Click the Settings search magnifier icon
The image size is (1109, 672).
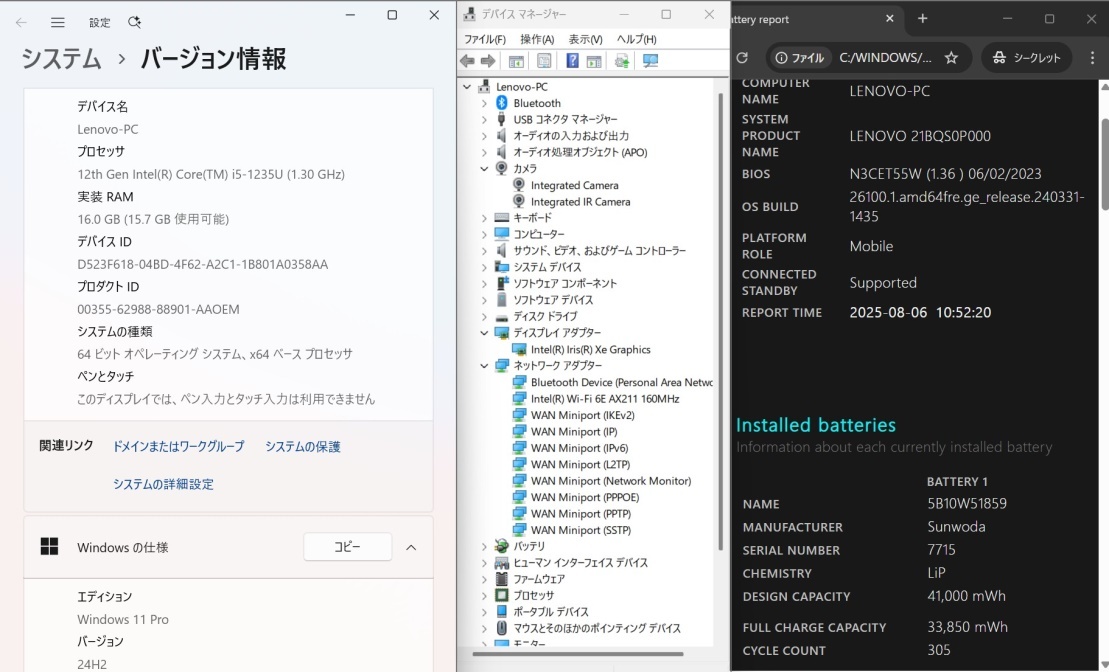point(134,23)
